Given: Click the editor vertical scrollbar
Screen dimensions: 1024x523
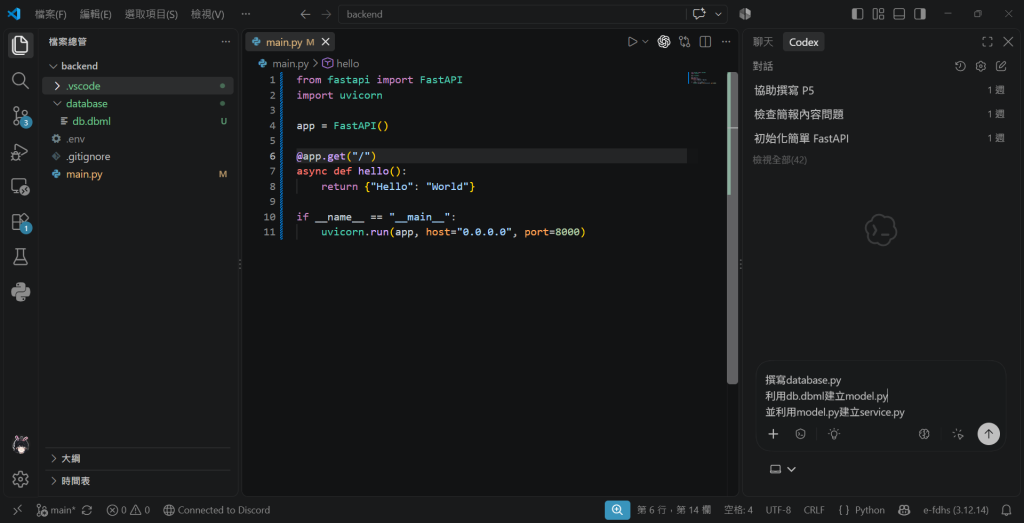Looking at the screenshot, I should click(733, 229).
